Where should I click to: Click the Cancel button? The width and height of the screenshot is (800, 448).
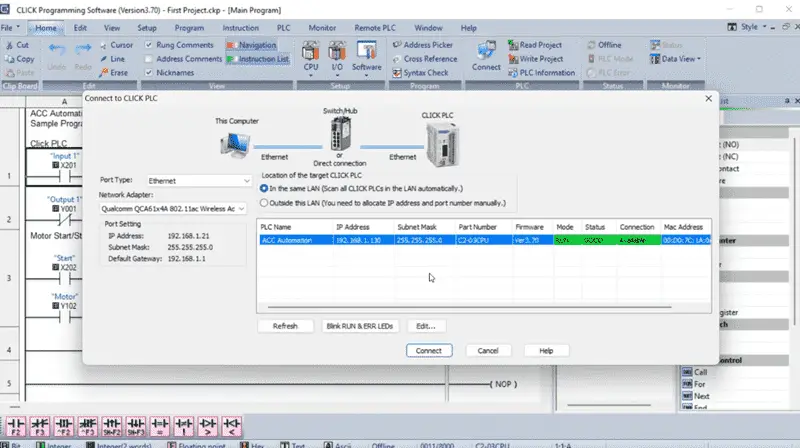488,351
